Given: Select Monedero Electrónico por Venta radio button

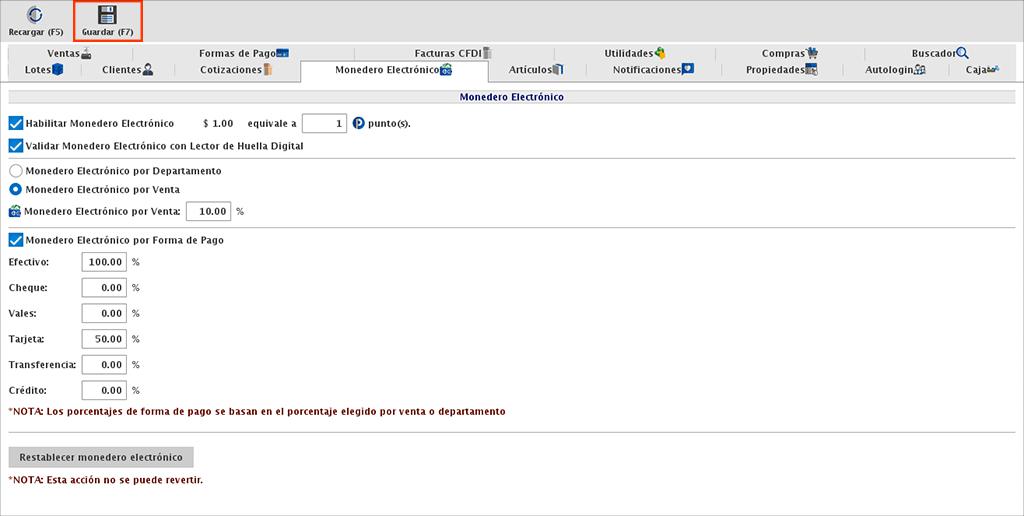Looking at the screenshot, I should click(15, 189).
